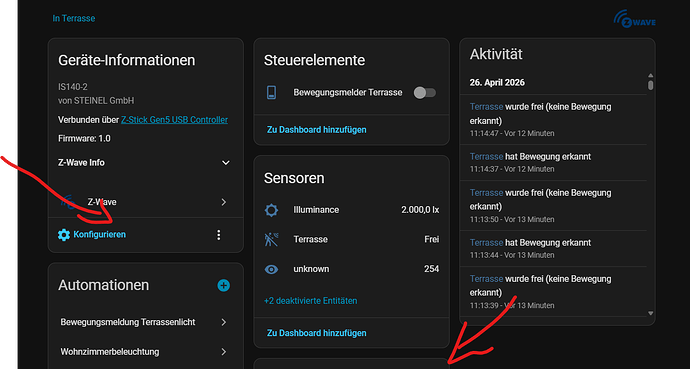Click the Z-Wave logo in the top right
This screenshot has width=690, height=369.
click(634, 19)
